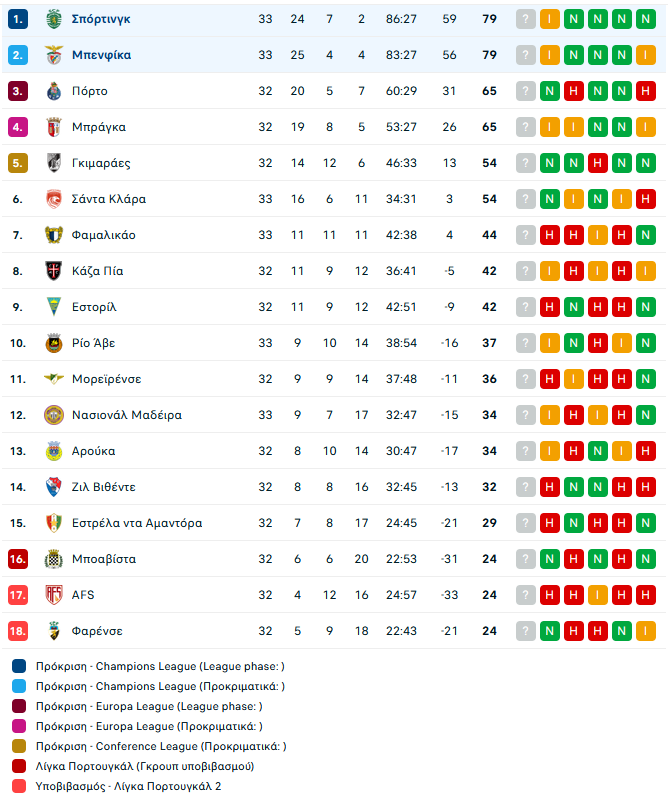Click the Porto club crest icon

pyautogui.click(x=53, y=91)
